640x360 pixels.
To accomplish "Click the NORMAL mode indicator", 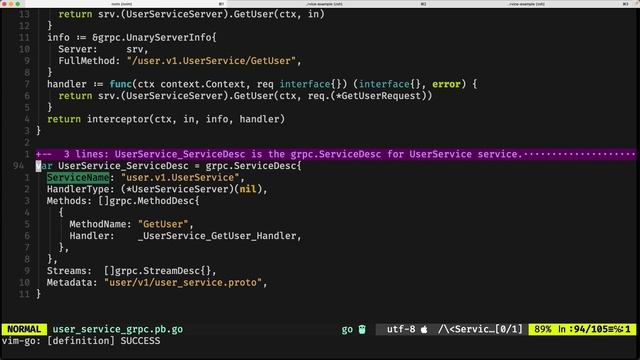I will [24, 329].
